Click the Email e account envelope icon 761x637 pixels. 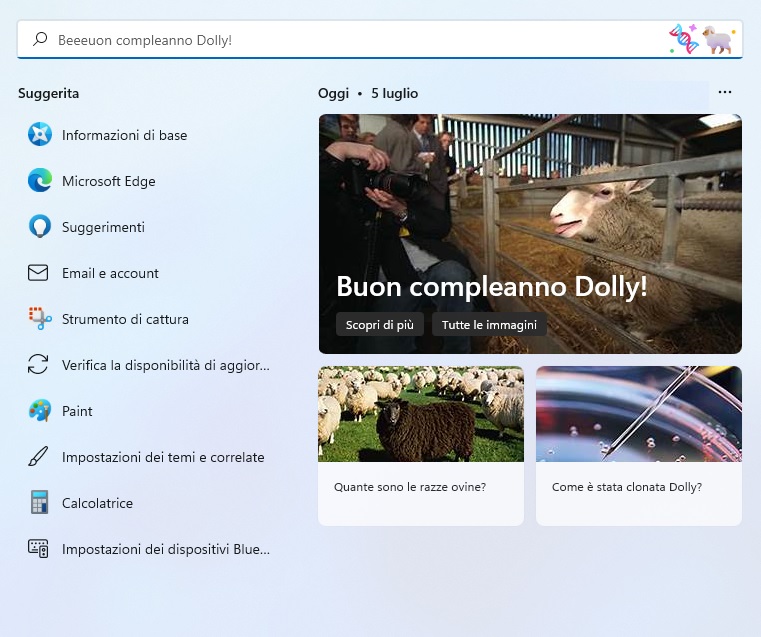pyautogui.click(x=38, y=273)
